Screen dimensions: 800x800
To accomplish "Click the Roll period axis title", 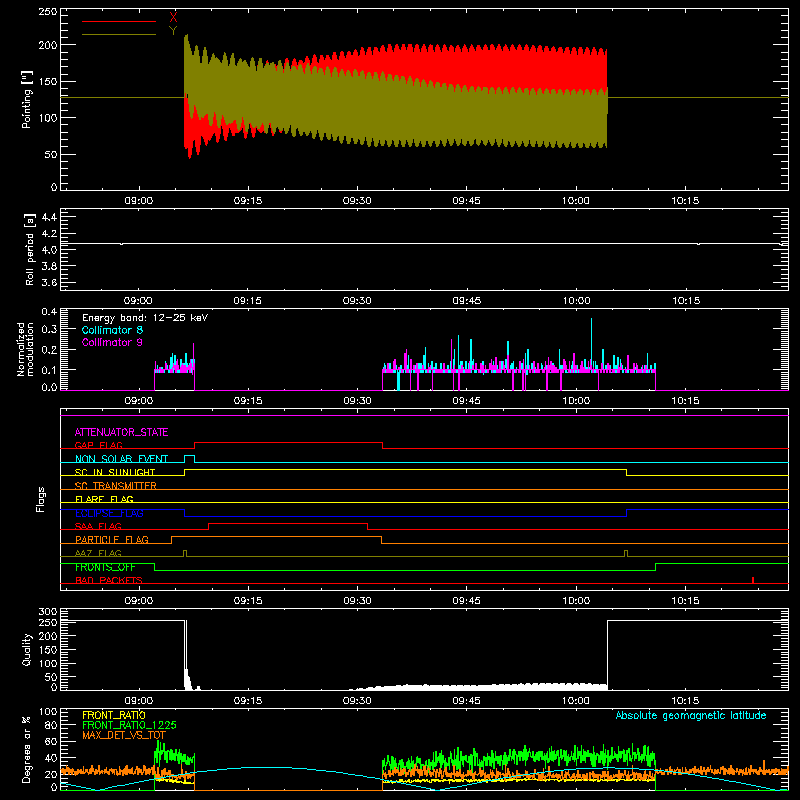I will [30, 249].
